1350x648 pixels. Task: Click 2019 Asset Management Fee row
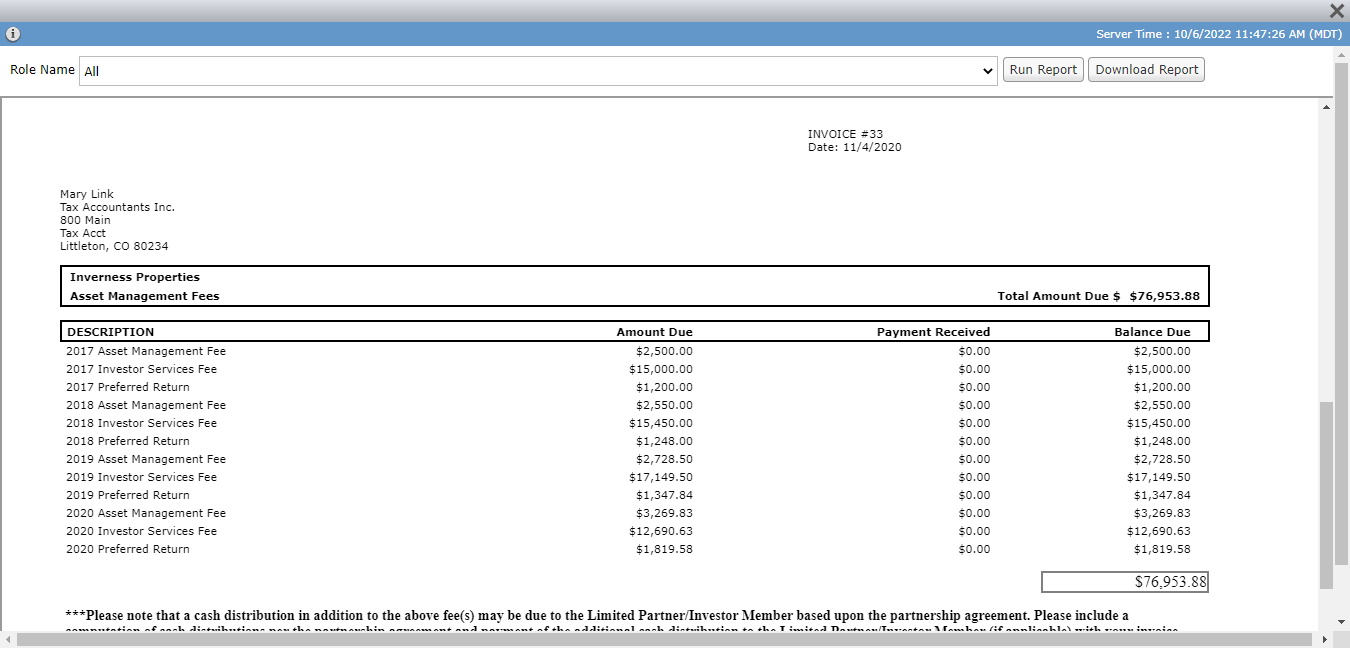pyautogui.click(x=634, y=459)
